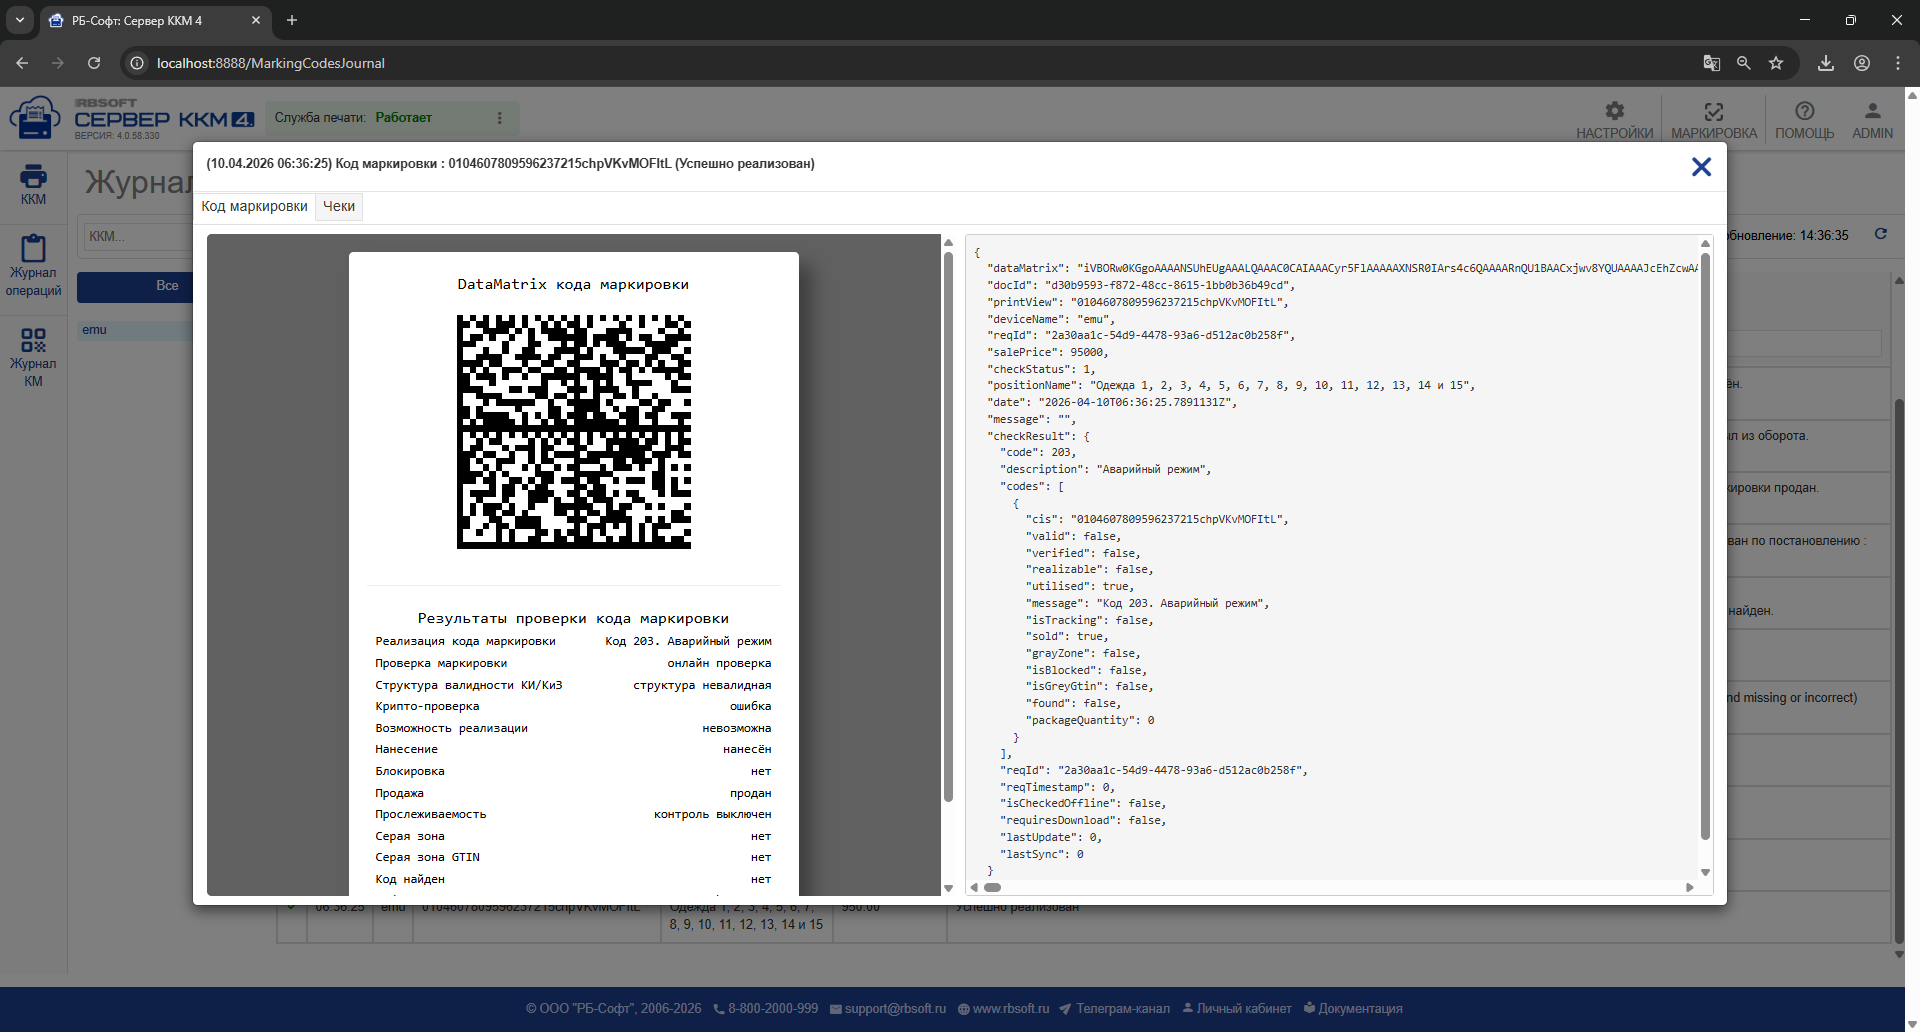This screenshot has width=1920, height=1032.
Task: Open the МАРКИРОВКА section
Action: [x=1714, y=119]
